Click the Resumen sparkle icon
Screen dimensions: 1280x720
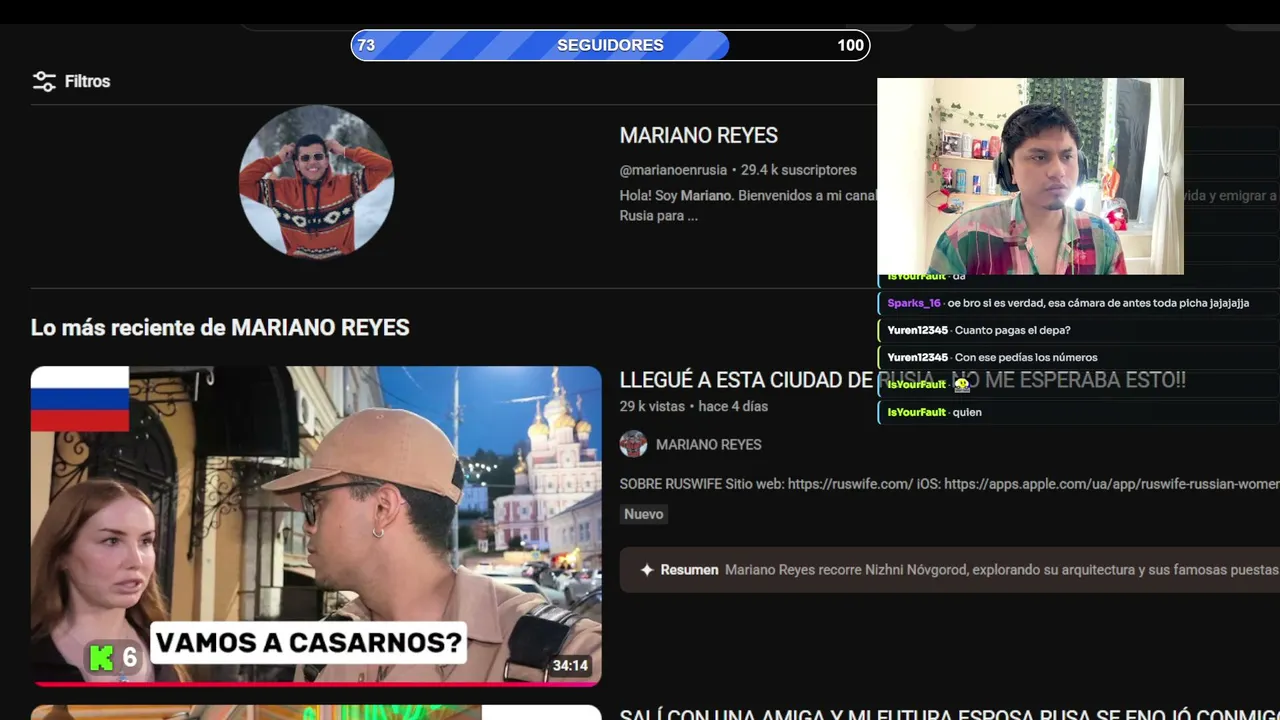tap(647, 570)
